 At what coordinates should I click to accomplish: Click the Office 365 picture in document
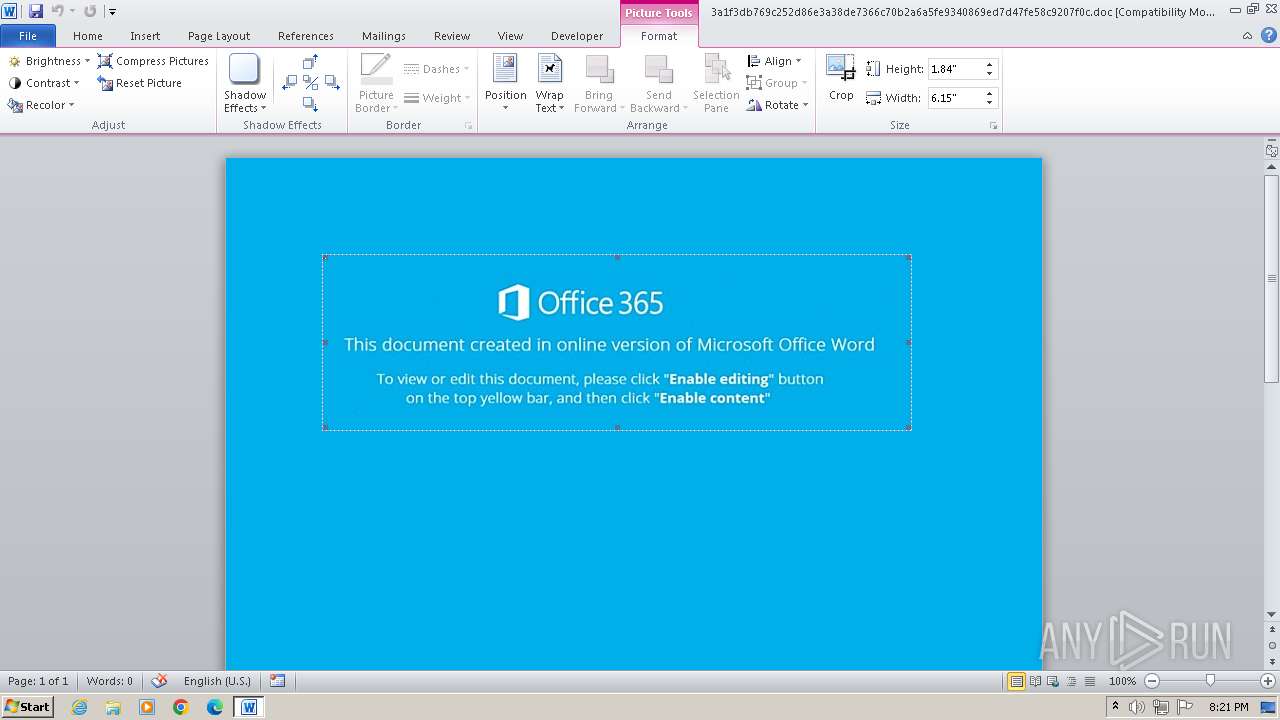(616, 342)
